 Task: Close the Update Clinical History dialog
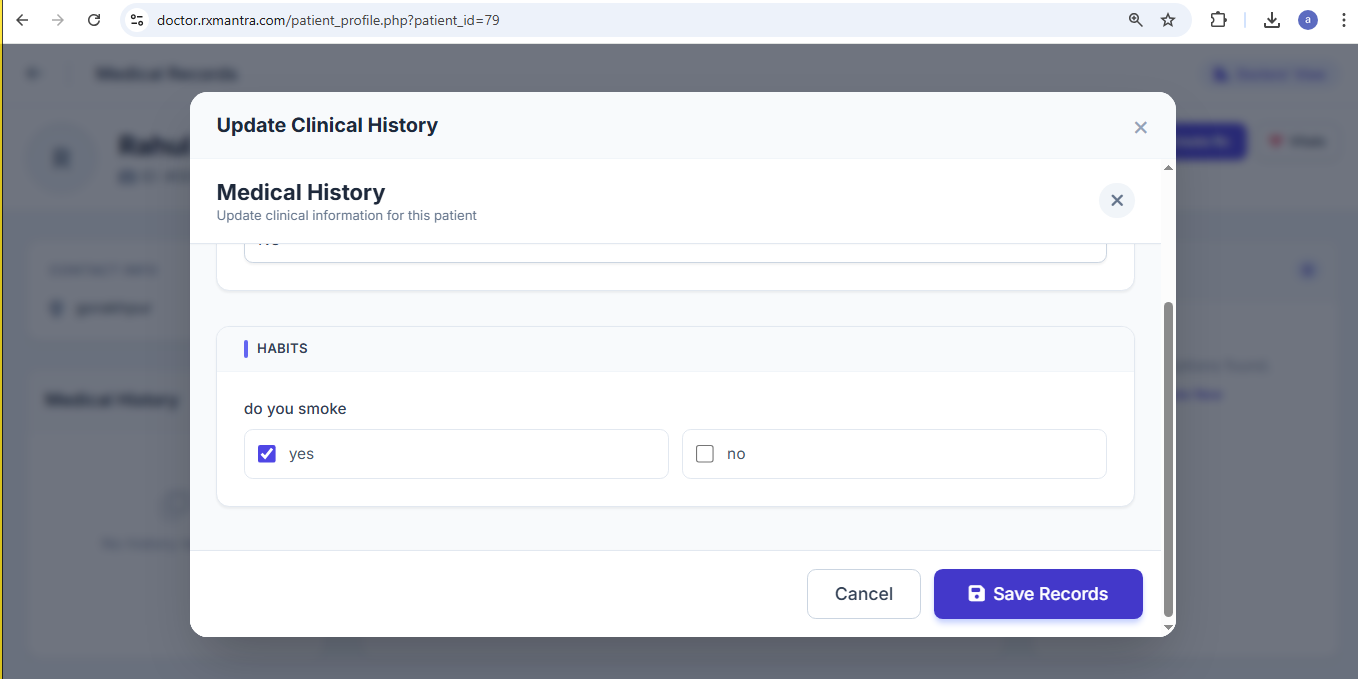(1140, 127)
